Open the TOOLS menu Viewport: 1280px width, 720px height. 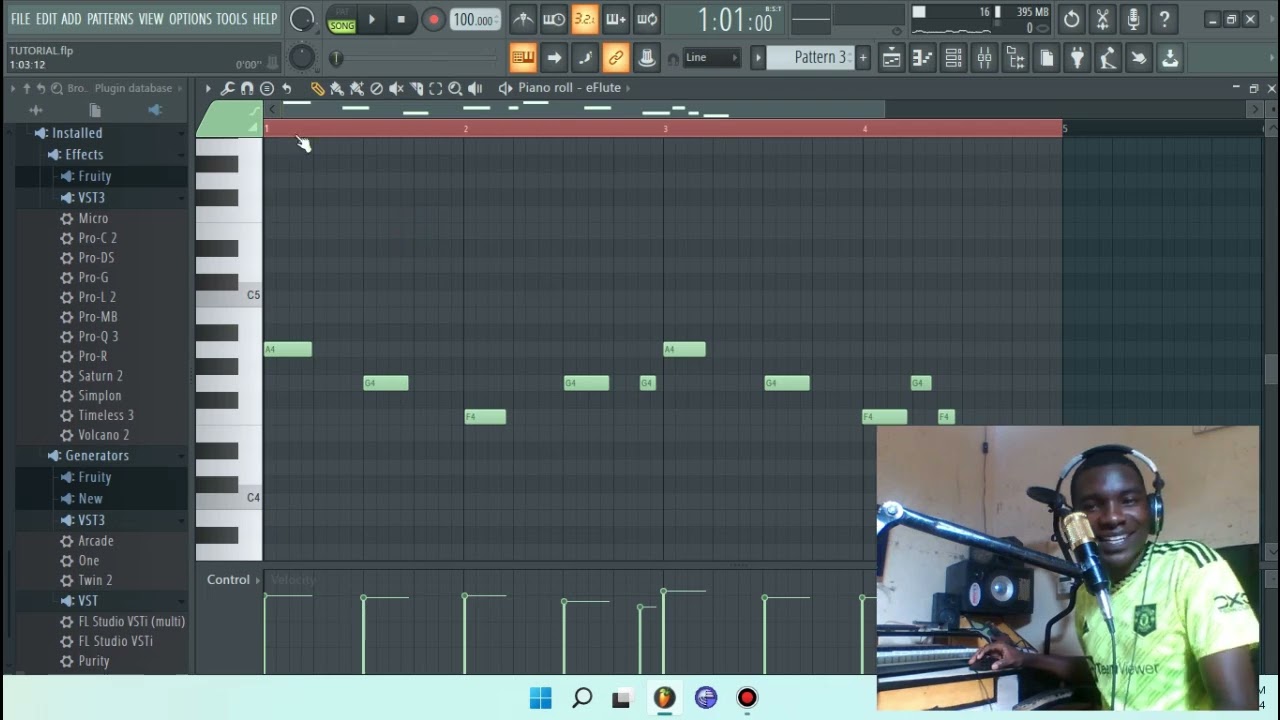(x=232, y=19)
